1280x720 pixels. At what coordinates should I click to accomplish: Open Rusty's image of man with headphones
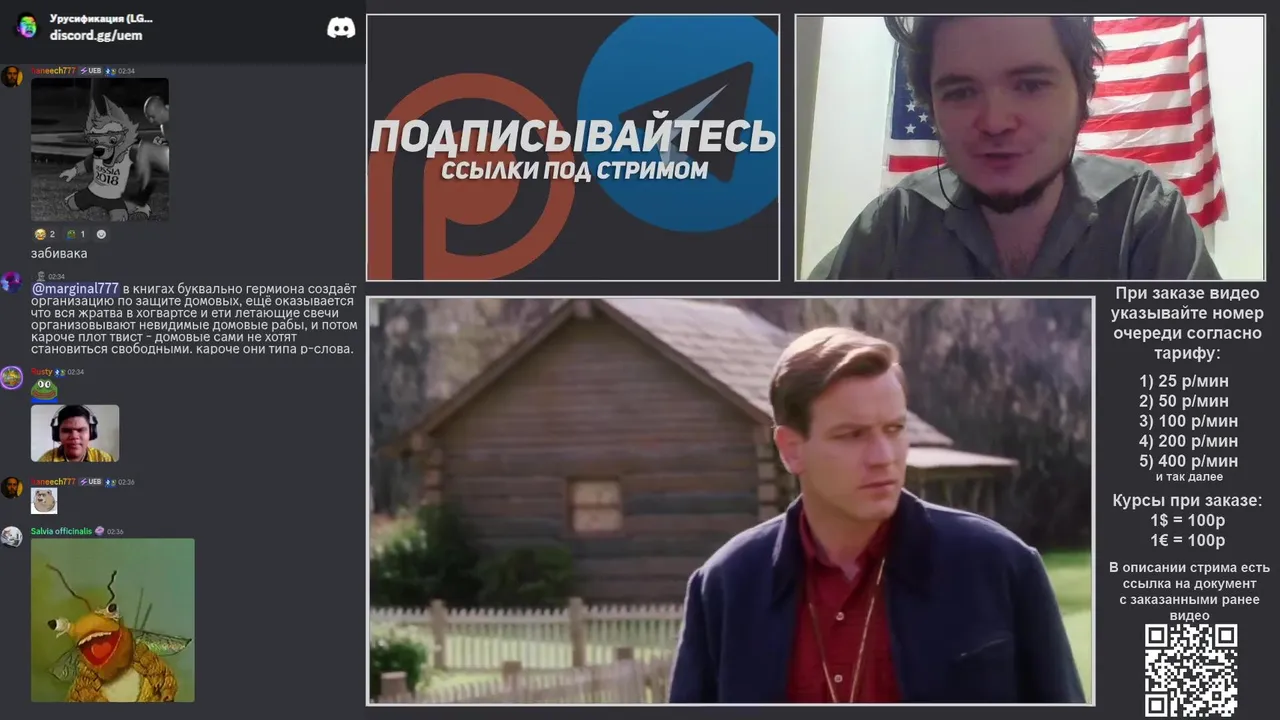point(75,433)
